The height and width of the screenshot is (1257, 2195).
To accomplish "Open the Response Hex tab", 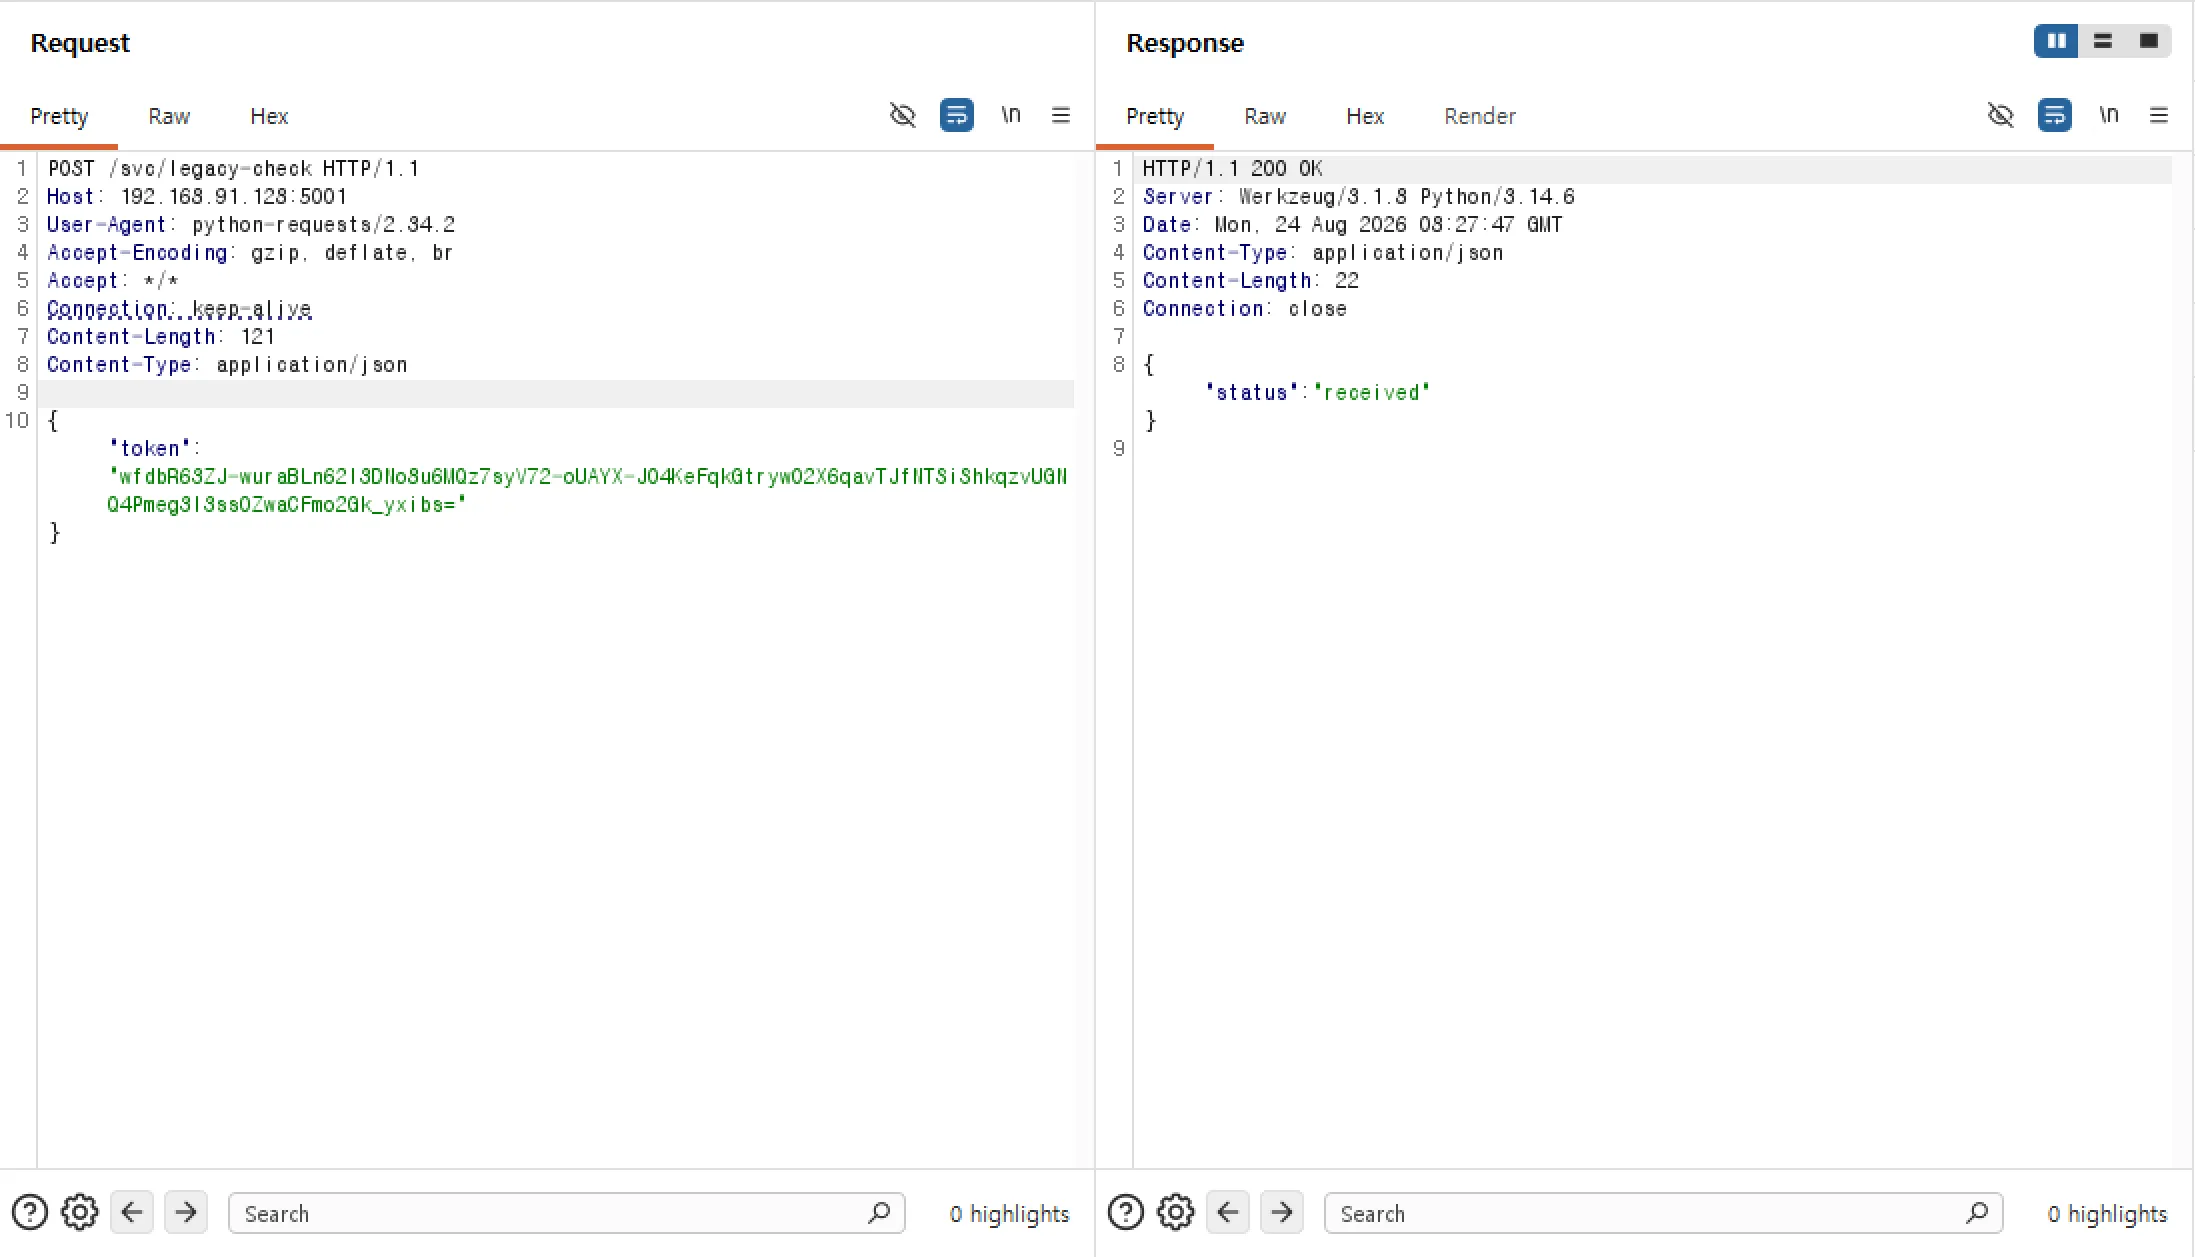I will (1365, 116).
